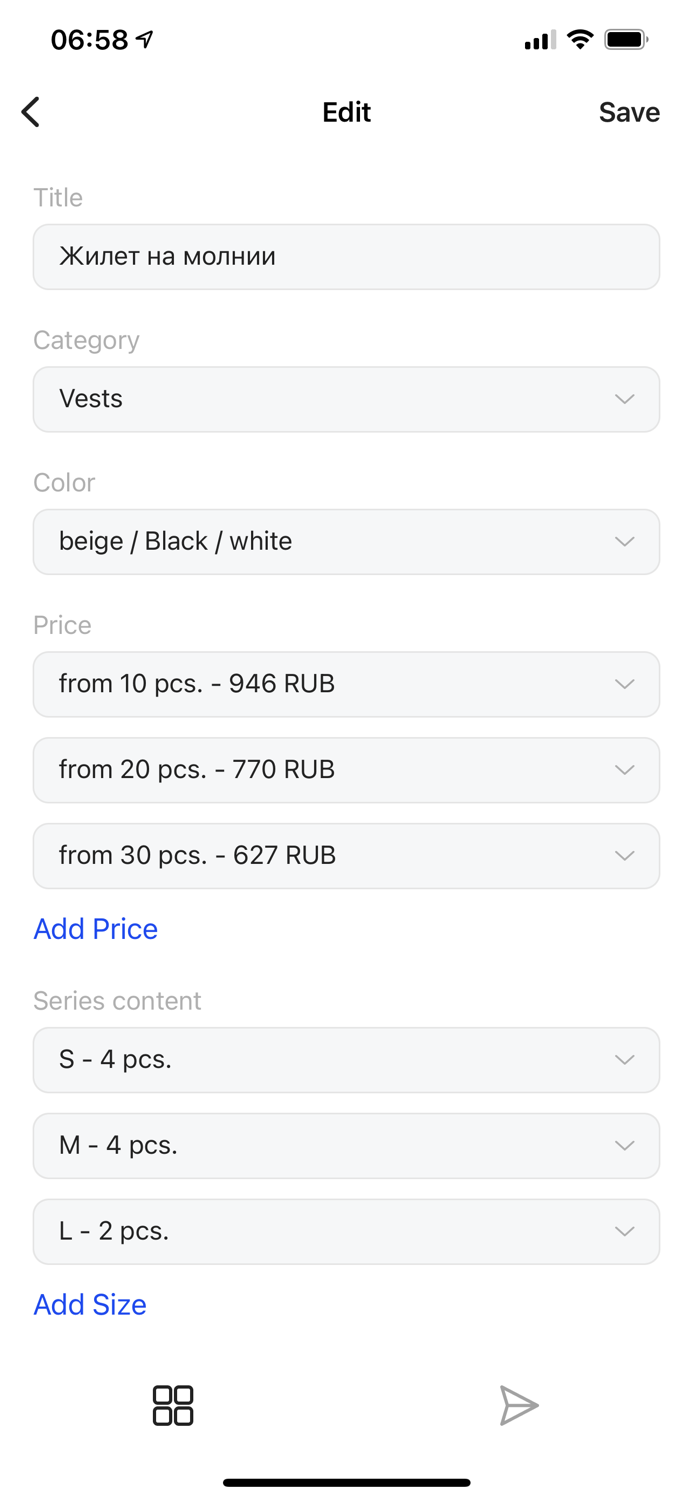Open the price tier from 10 pcs.

click(346, 684)
